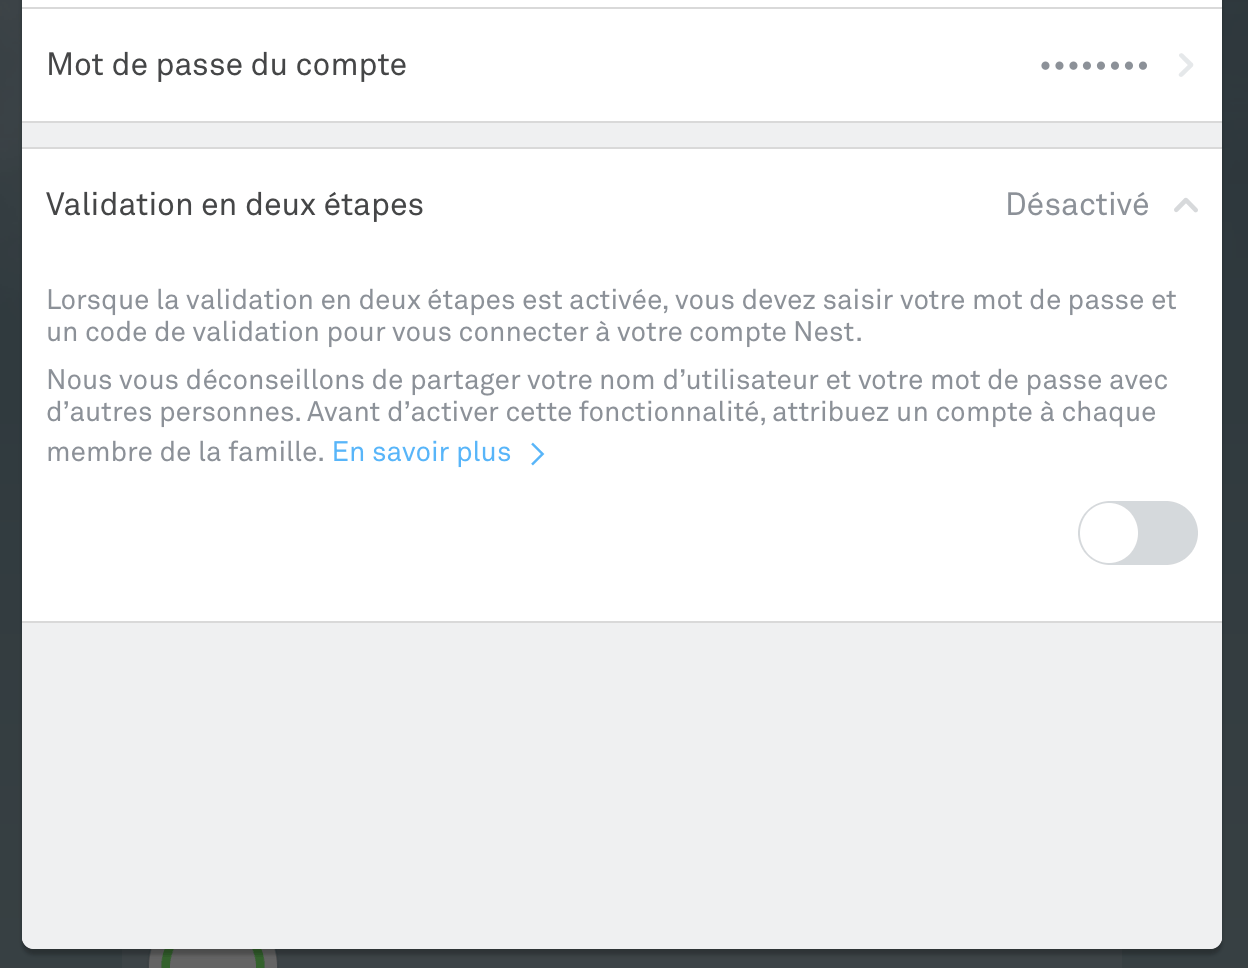Click the partial green ring icon behind the dialog
This screenshot has width=1248, height=968.
[x=213, y=959]
